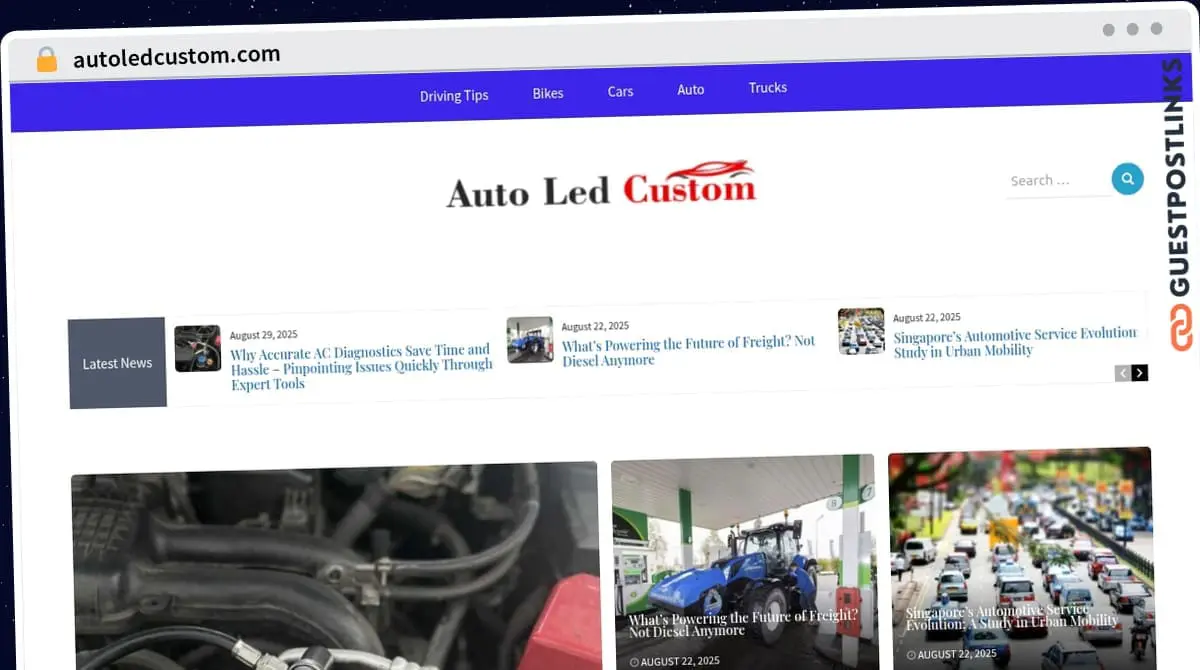Click the Auto Led Custom logo
Screen dimensions: 1200x670
tap(601, 184)
